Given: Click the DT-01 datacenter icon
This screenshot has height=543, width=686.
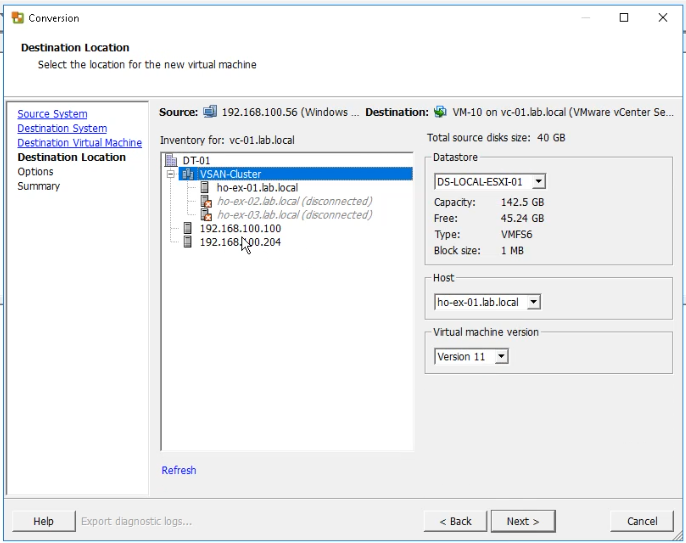Looking at the screenshot, I should point(171,160).
